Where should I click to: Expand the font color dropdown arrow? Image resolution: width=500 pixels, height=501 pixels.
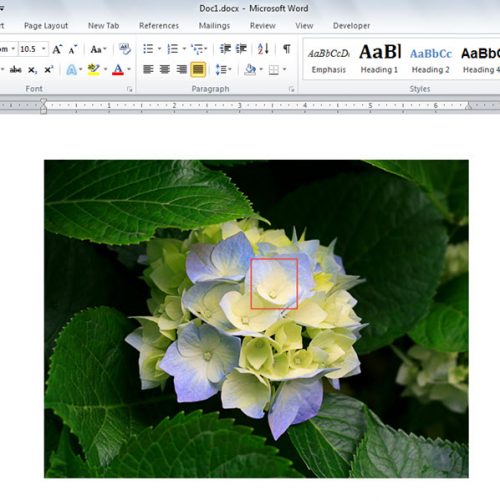pos(129,69)
